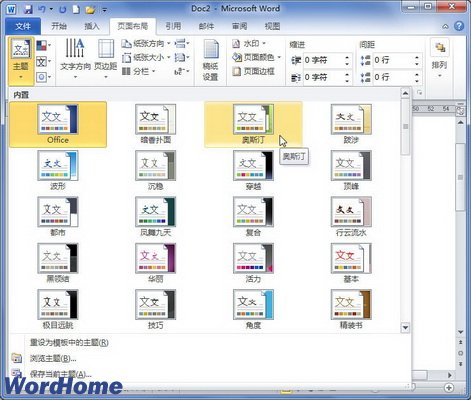Switch to the 插入 tab
Viewport: 471px width, 400px height.
pos(92,26)
